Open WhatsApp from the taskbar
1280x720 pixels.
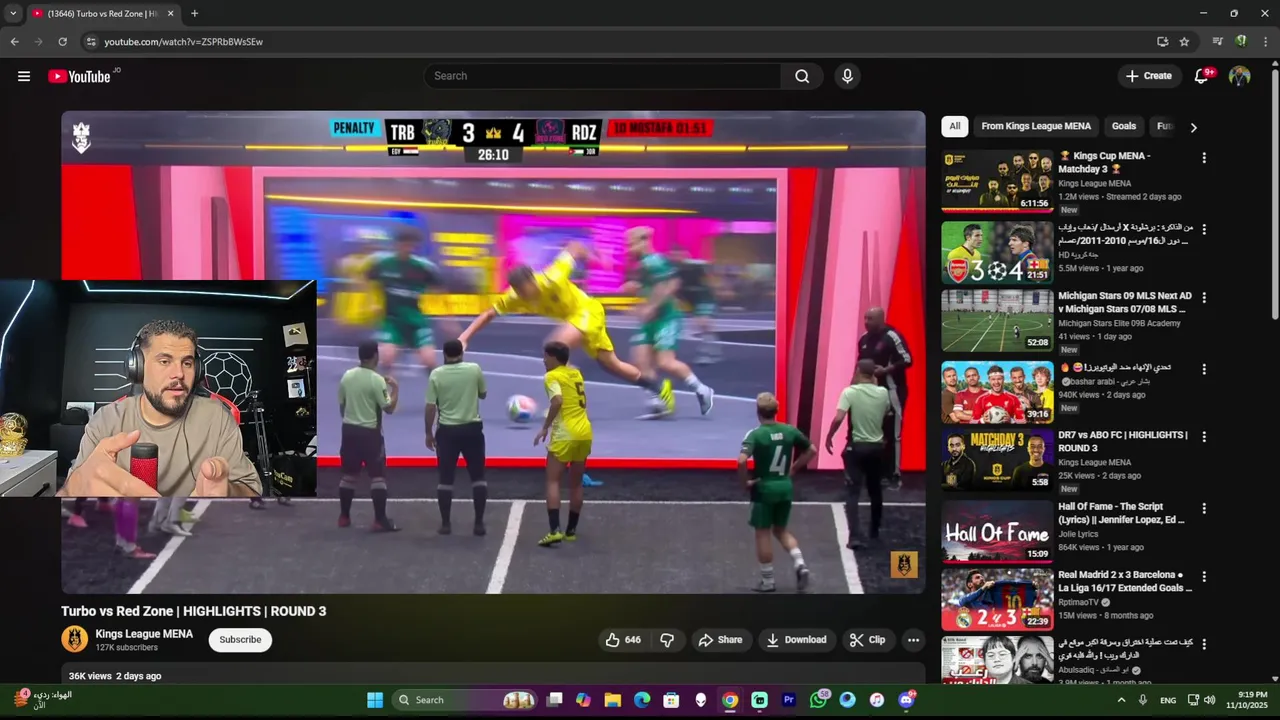click(x=819, y=700)
